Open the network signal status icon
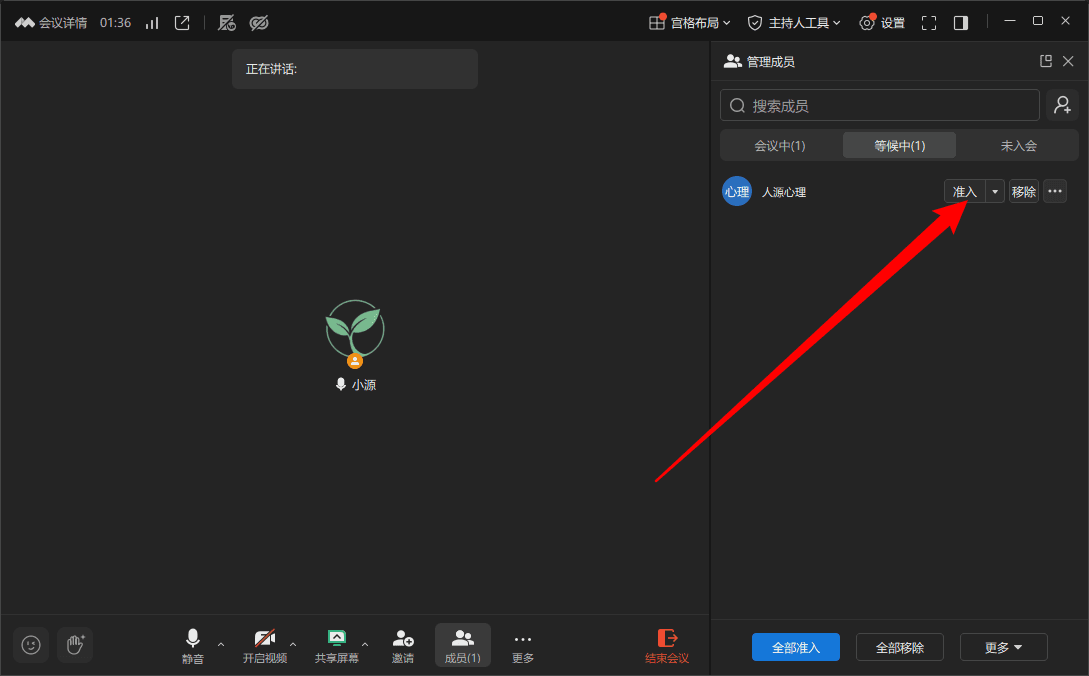 click(152, 23)
